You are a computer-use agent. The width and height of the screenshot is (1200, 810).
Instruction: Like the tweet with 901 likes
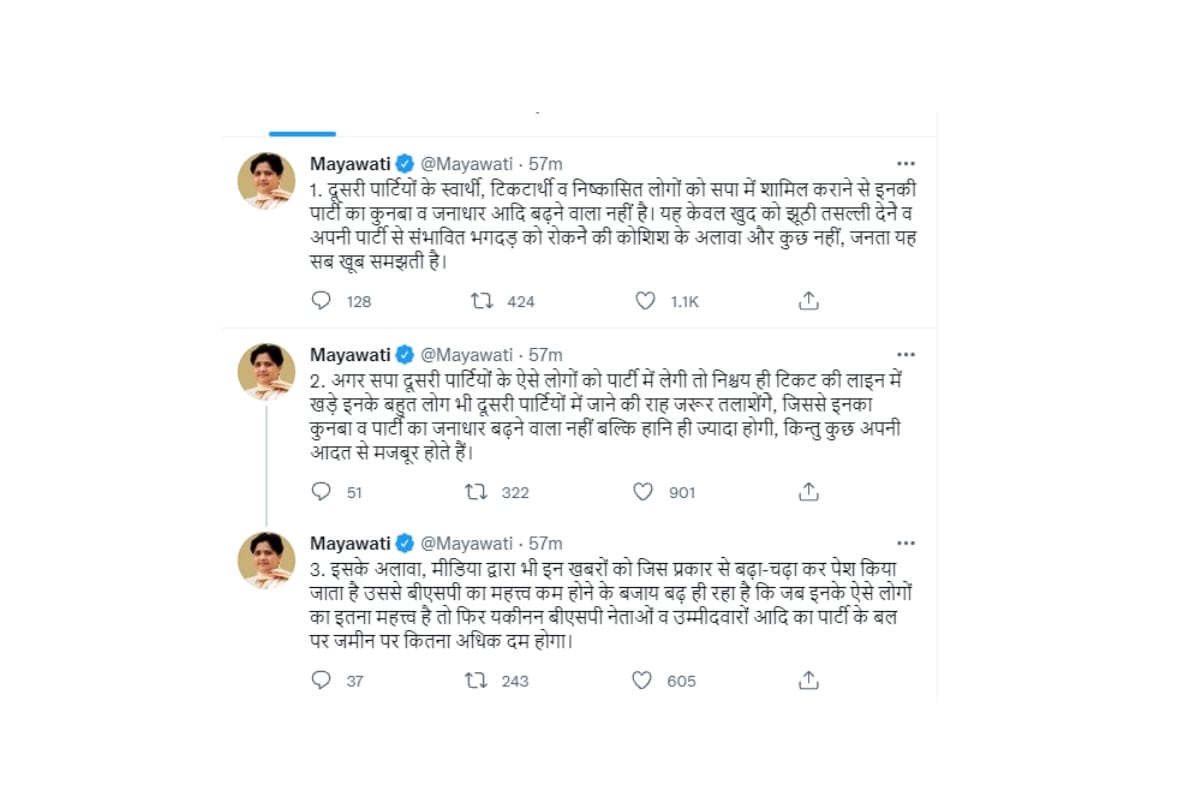(x=643, y=491)
